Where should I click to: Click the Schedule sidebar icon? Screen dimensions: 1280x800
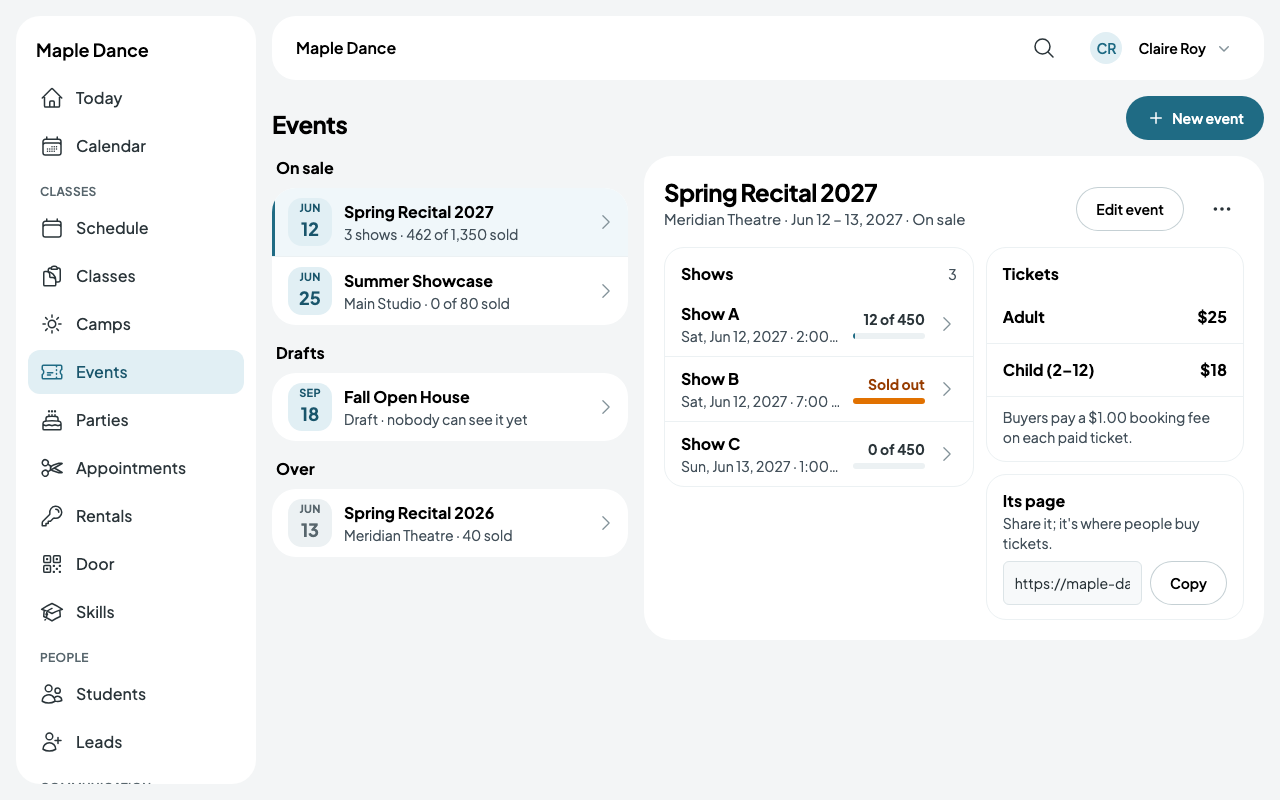tap(52, 228)
